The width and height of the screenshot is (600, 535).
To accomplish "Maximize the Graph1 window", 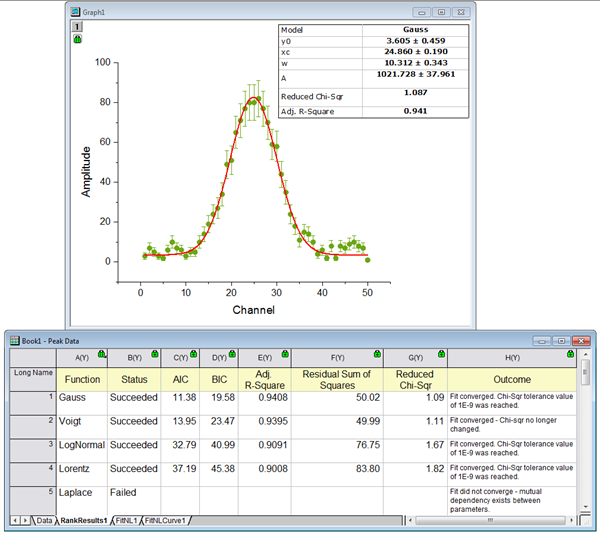I will [441, 11].
